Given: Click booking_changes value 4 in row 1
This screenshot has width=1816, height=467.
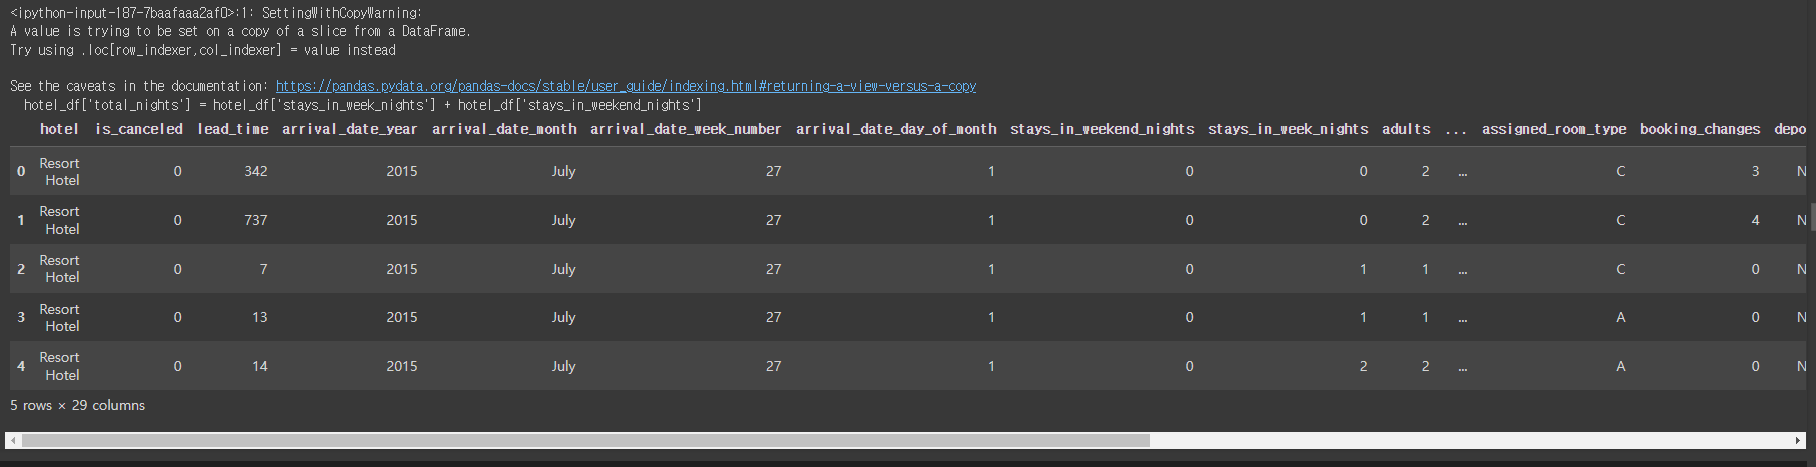Looking at the screenshot, I should [x=1755, y=220].
